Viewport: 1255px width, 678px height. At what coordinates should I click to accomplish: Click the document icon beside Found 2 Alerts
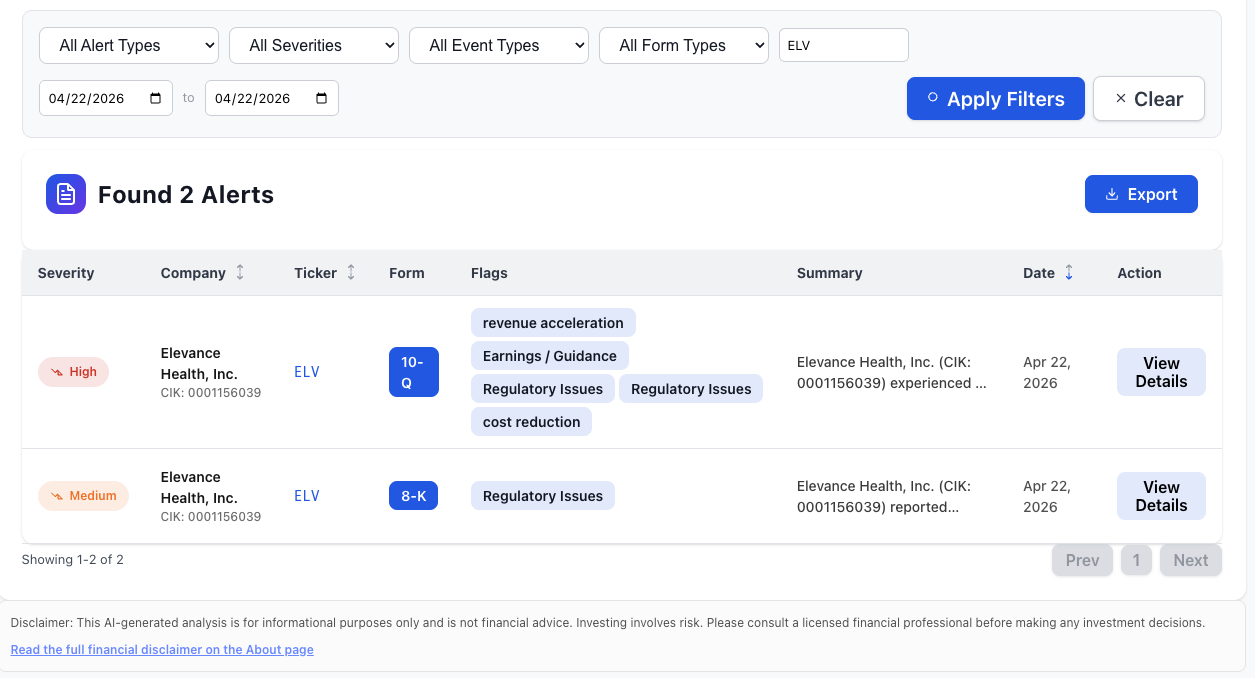tap(65, 193)
